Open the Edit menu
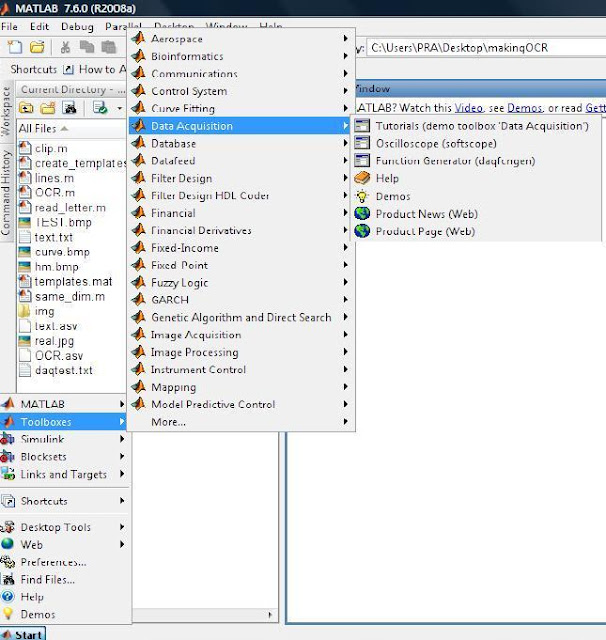Viewport: 606px width, 640px height. click(39, 27)
